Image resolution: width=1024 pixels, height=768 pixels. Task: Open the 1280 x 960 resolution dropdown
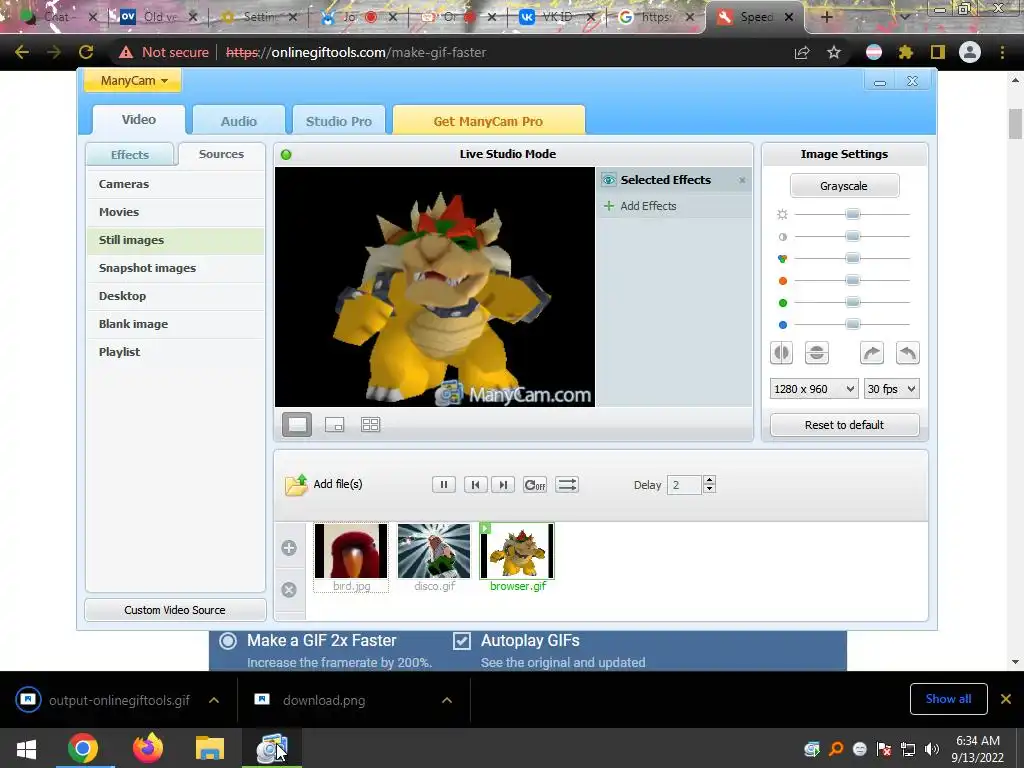pyautogui.click(x=814, y=389)
